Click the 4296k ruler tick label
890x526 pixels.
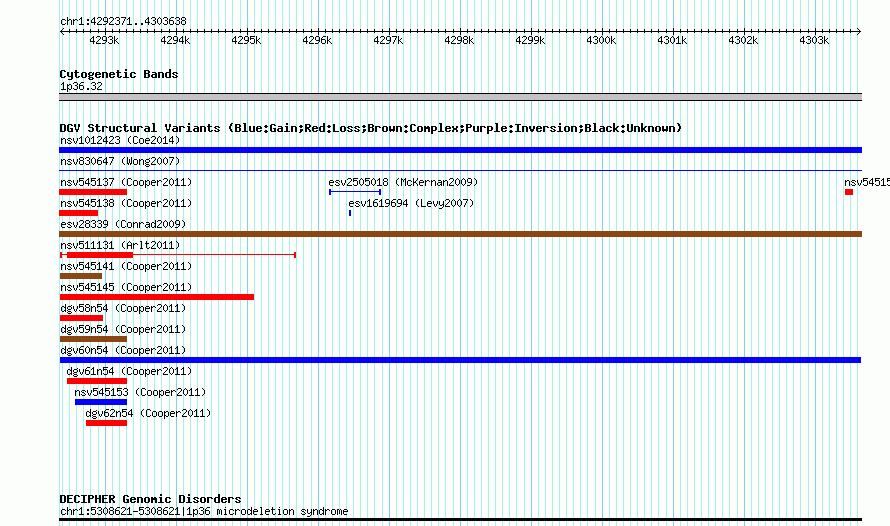pos(317,40)
